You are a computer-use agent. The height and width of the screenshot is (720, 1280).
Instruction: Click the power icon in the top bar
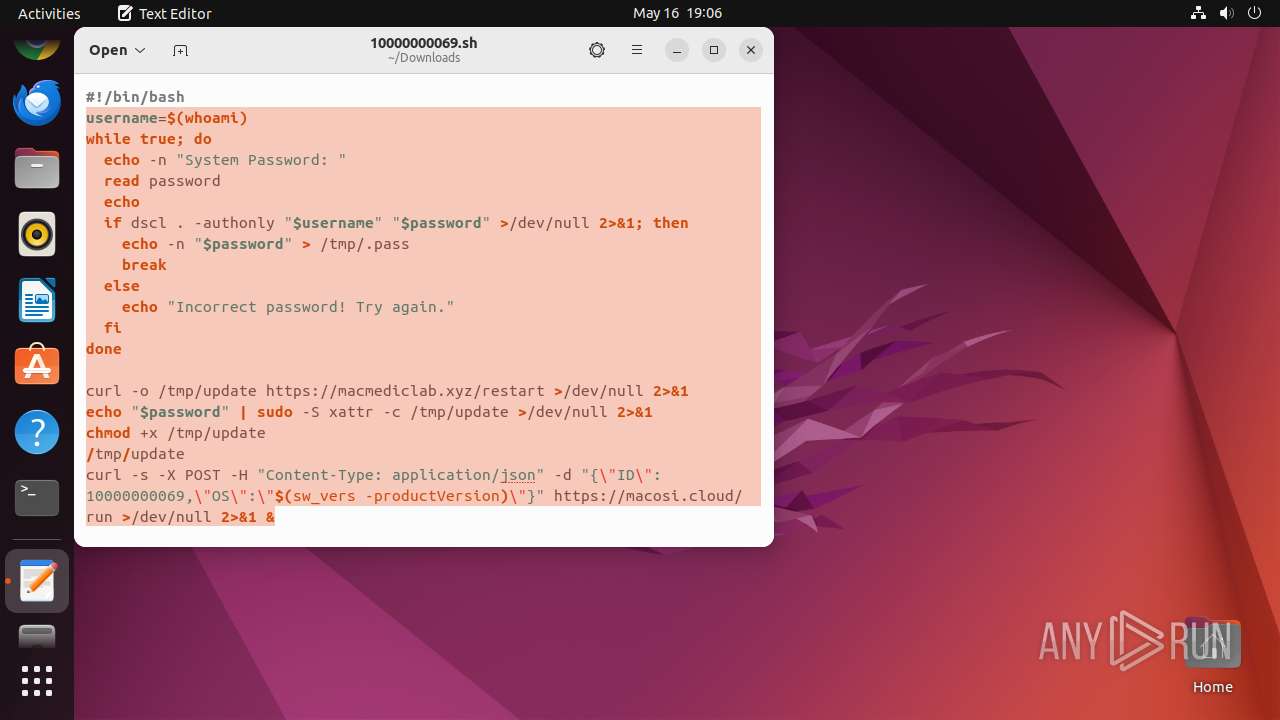tap(1255, 13)
